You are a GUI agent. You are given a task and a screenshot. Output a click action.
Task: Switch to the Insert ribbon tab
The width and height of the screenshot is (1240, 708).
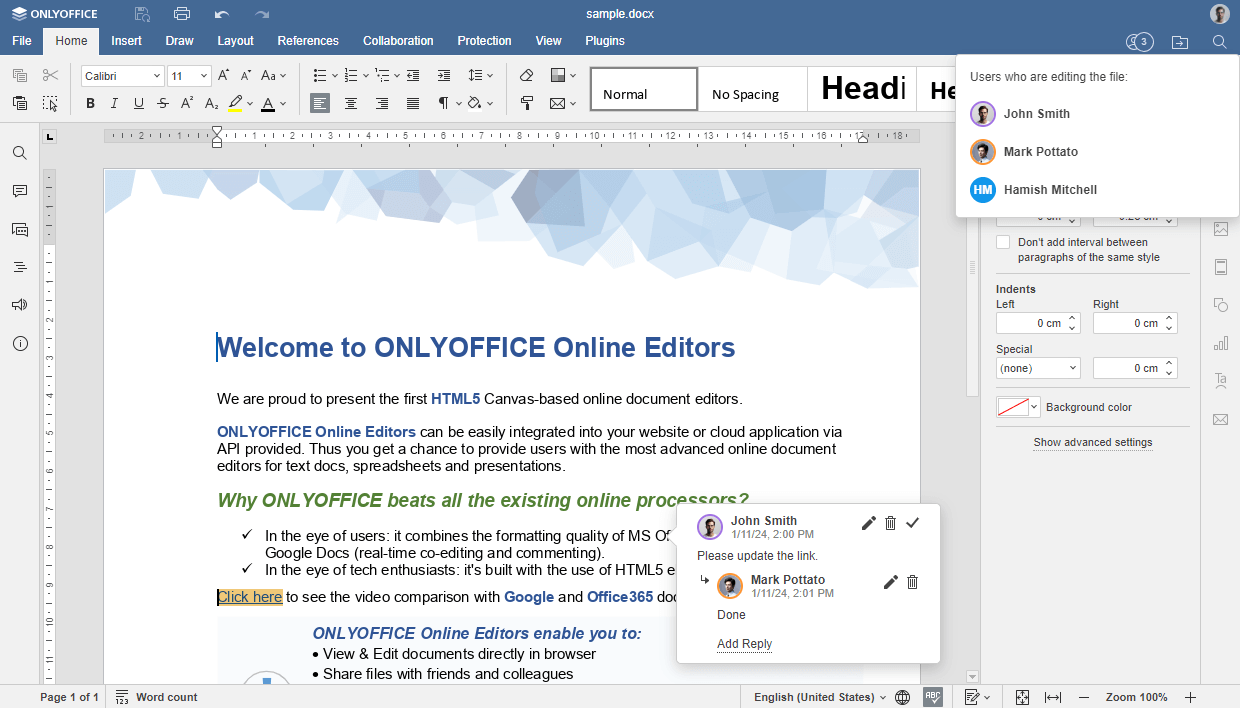tap(126, 40)
